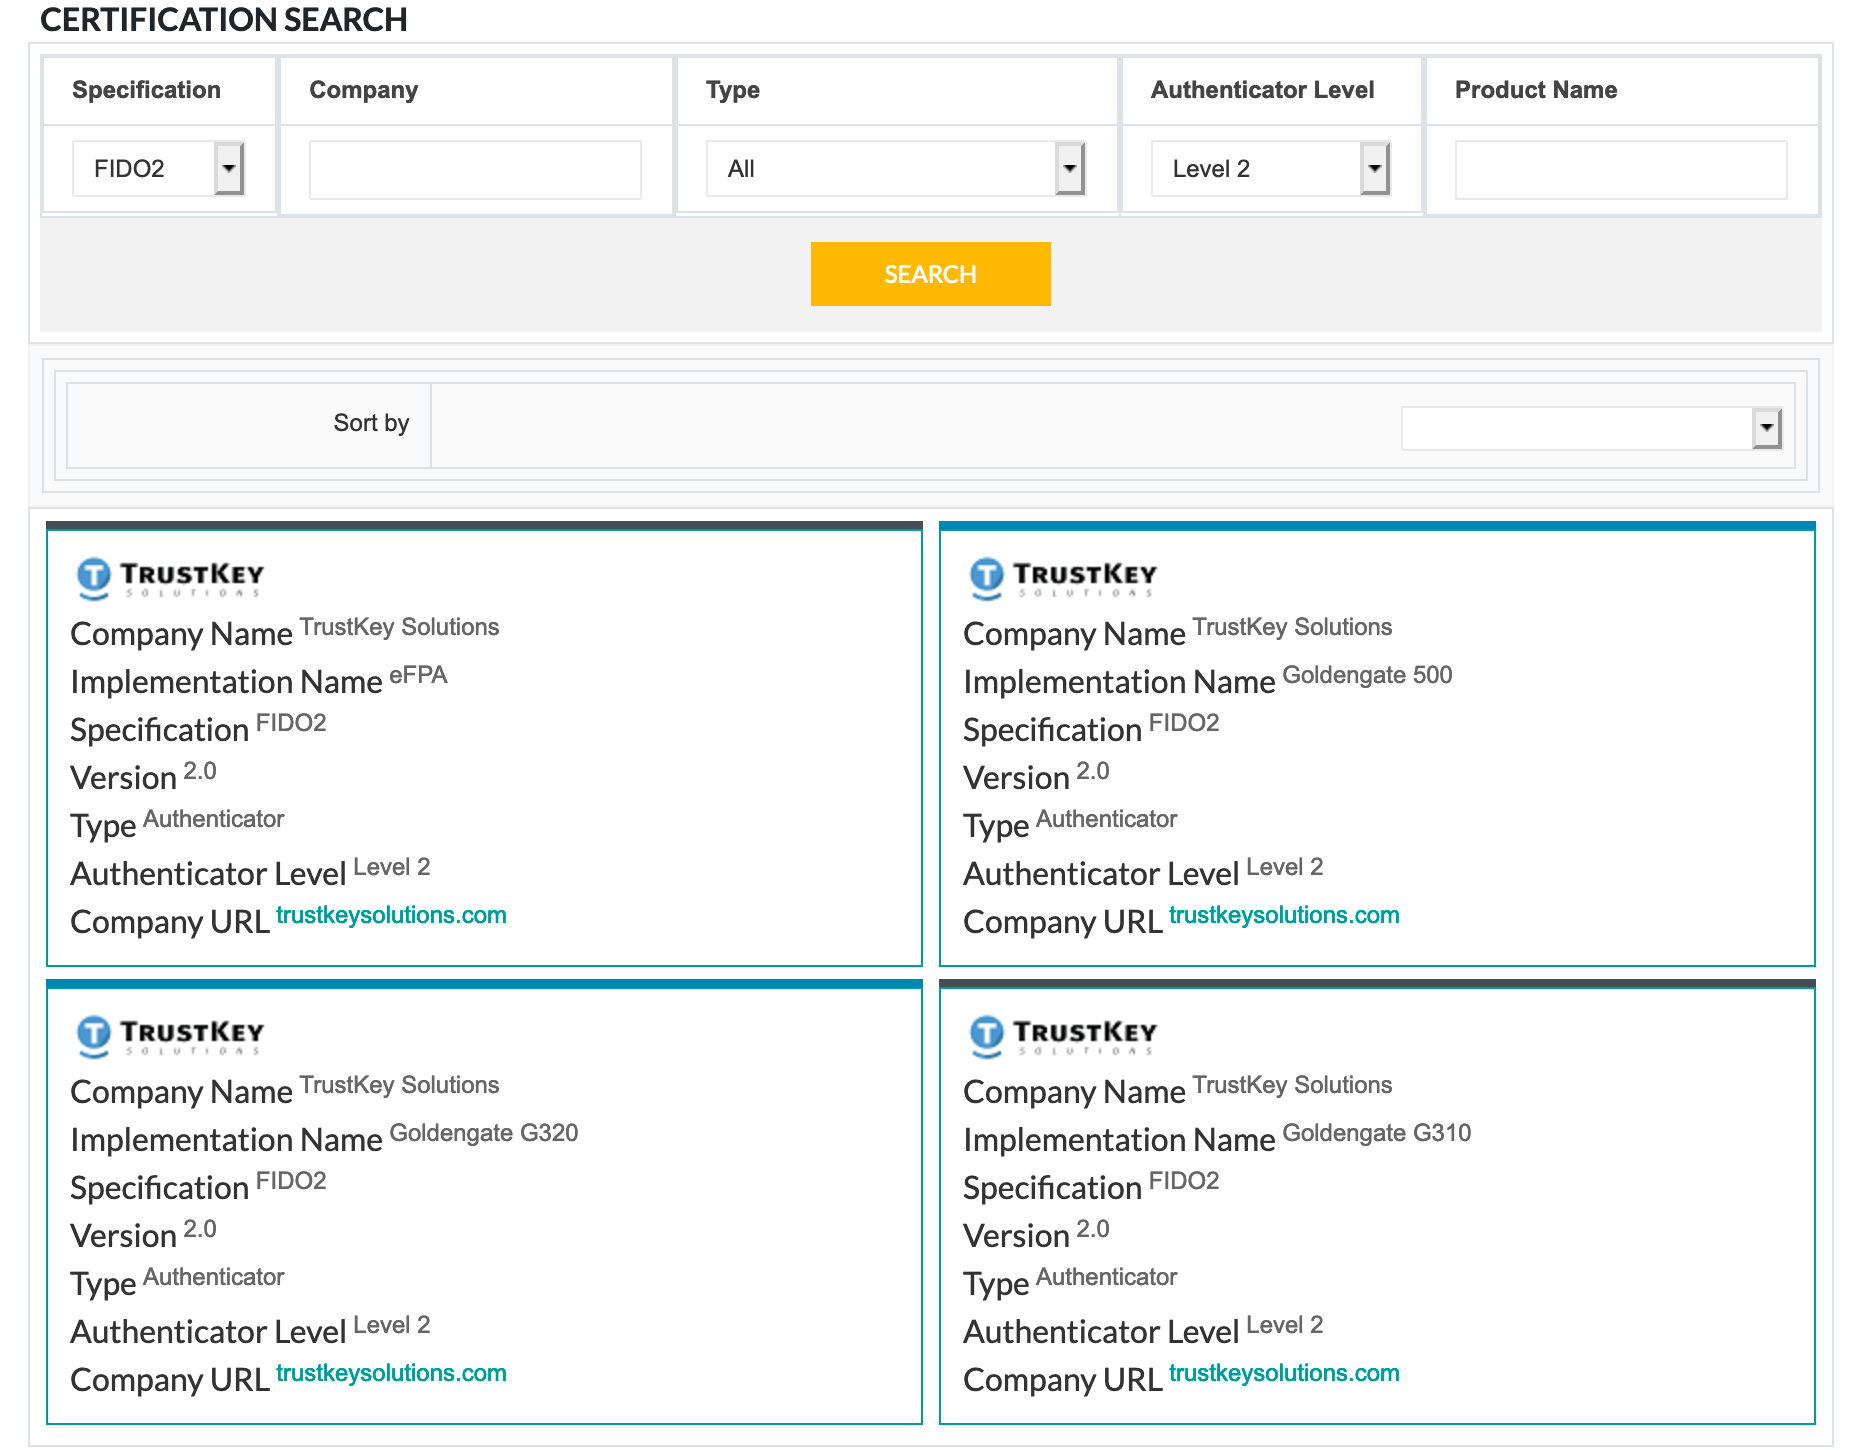1860x1450 pixels.
Task: Click the TrustKey logo on eFPA card
Action: 171,578
